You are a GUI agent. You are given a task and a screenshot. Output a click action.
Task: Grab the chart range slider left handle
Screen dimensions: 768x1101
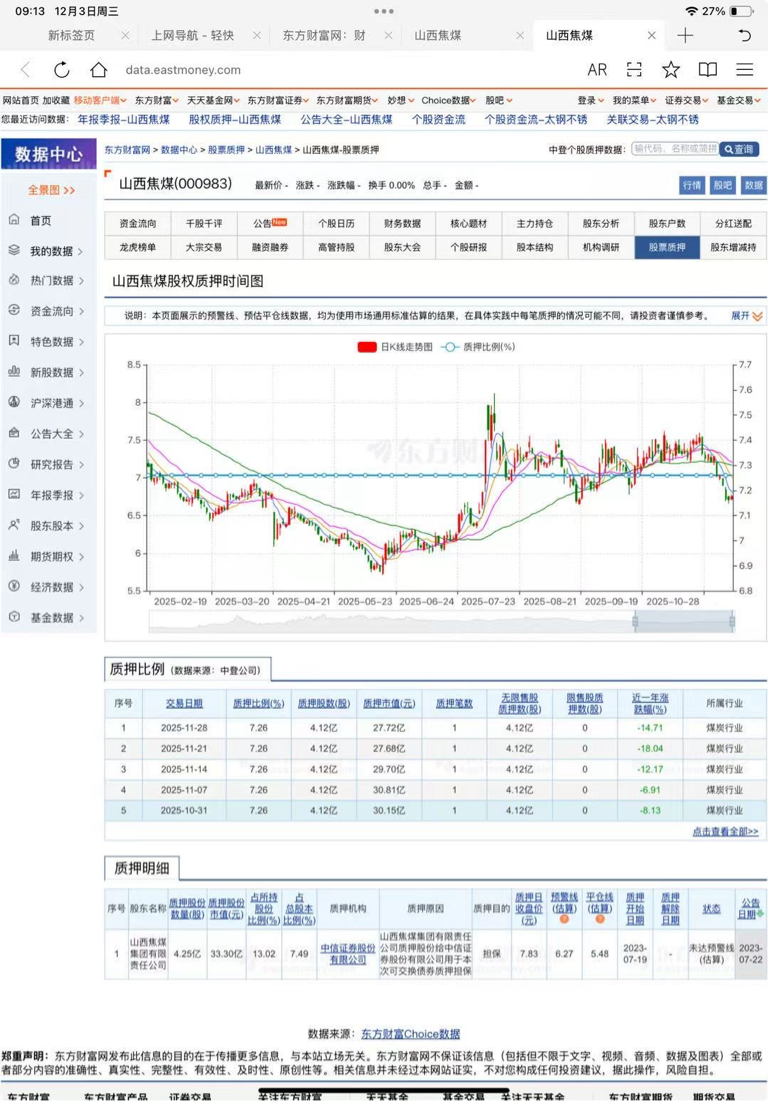[635, 621]
